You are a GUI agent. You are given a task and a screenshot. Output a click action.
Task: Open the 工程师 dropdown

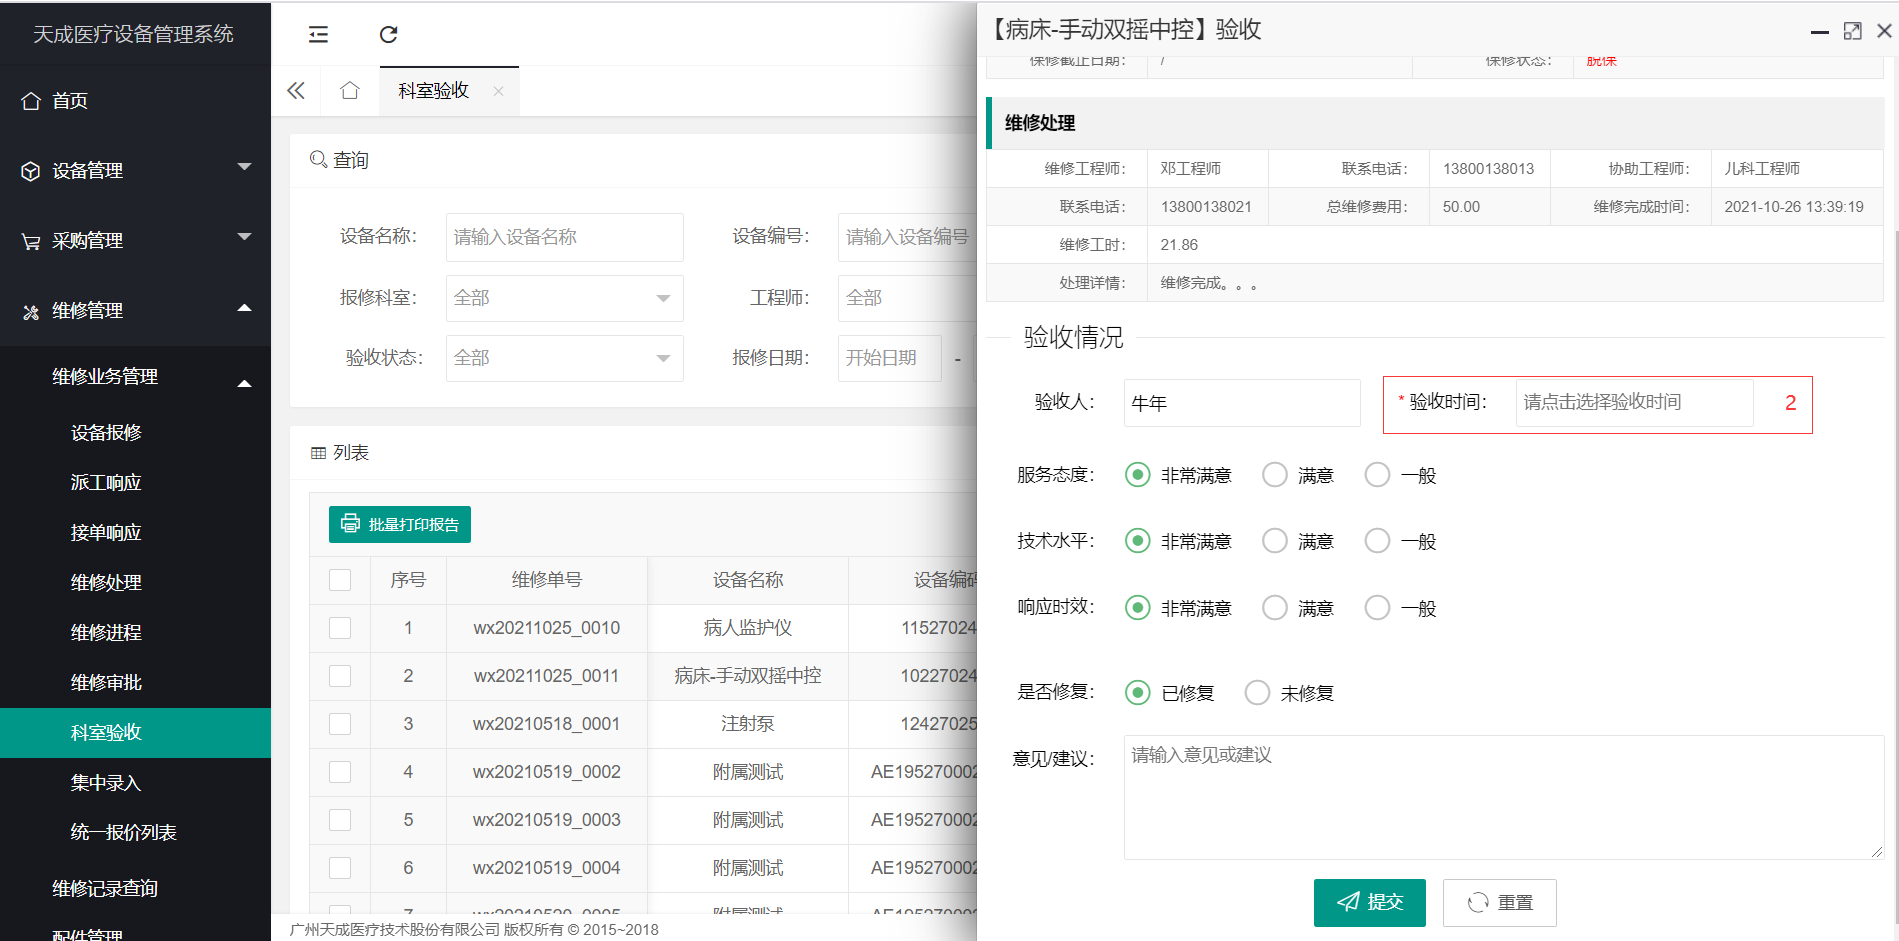point(907,298)
